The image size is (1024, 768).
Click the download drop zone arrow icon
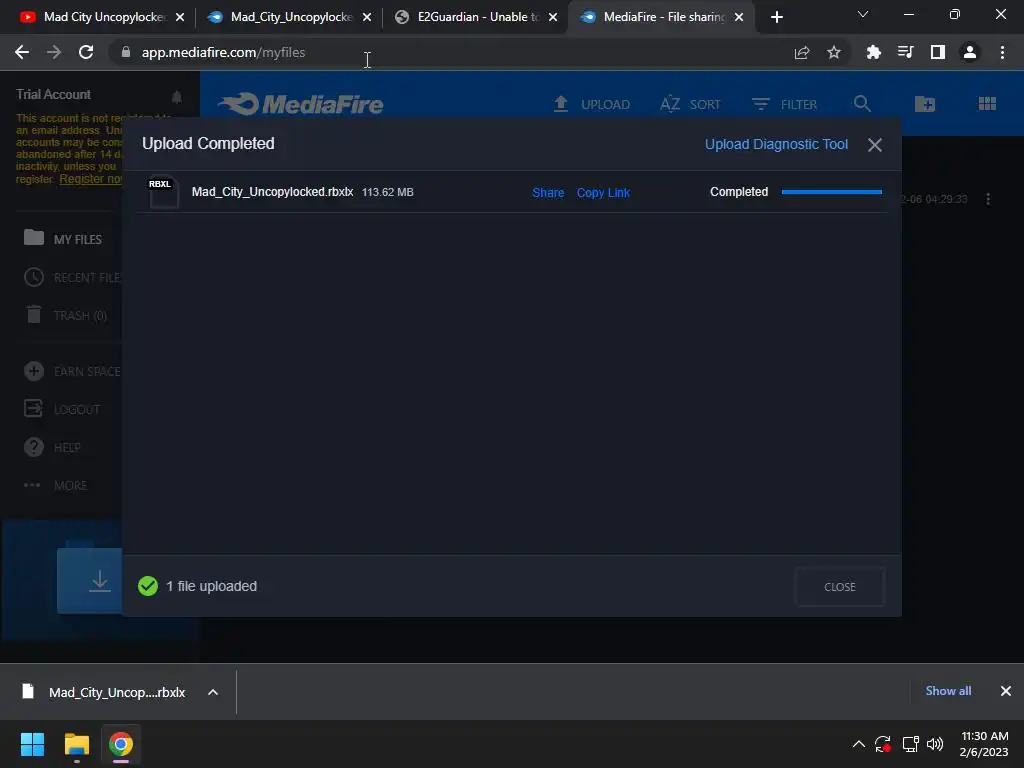99,581
